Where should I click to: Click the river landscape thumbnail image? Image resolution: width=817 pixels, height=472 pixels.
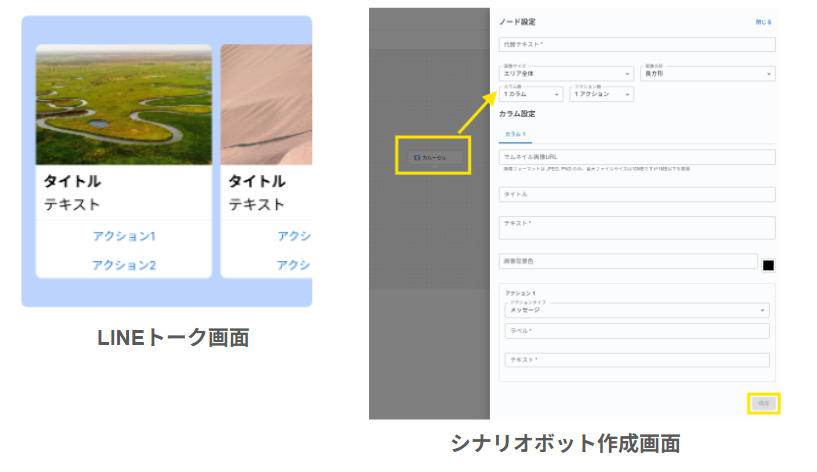(x=124, y=105)
